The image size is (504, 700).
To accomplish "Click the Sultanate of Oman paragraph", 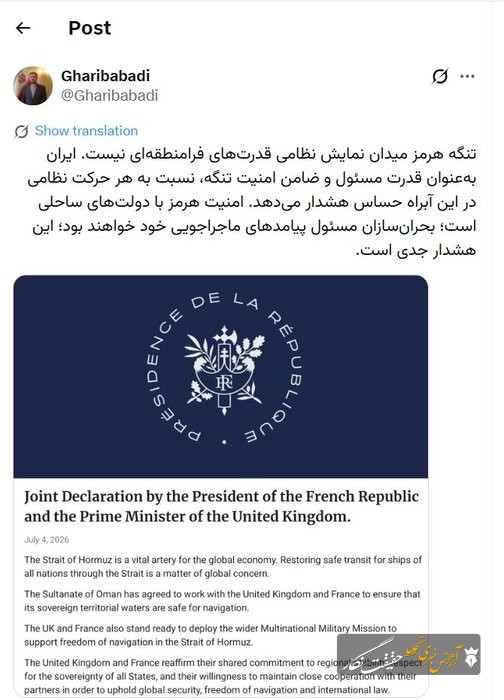I will pos(222,601).
